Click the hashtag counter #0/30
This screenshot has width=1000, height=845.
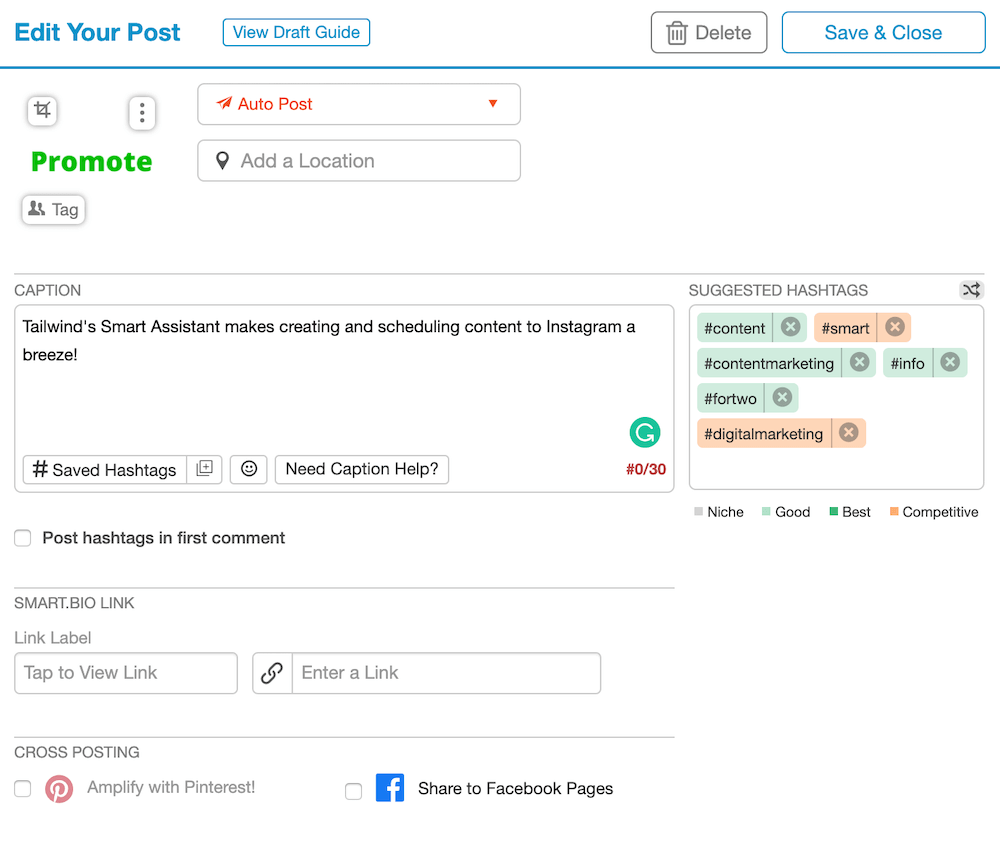point(645,469)
